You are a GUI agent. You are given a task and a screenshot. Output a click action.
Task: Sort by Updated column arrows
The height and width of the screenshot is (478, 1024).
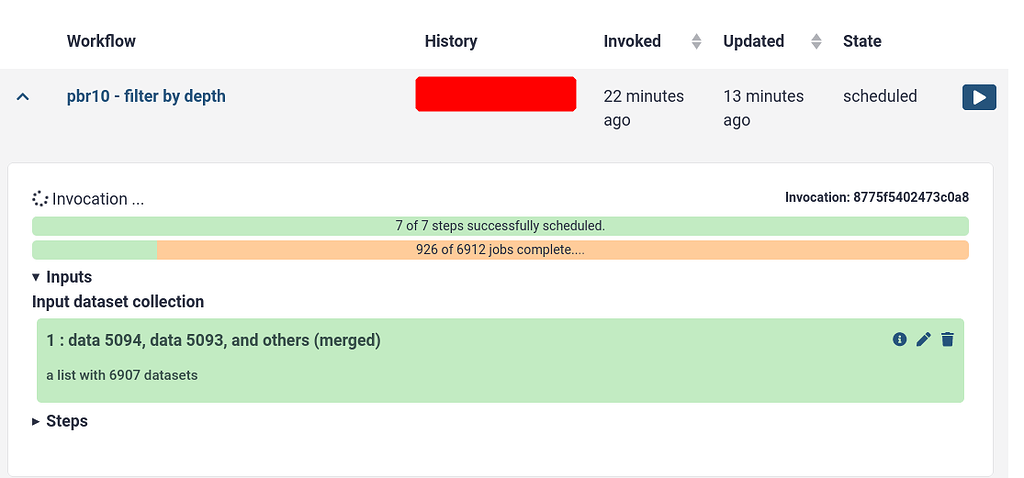pyautogui.click(x=816, y=41)
